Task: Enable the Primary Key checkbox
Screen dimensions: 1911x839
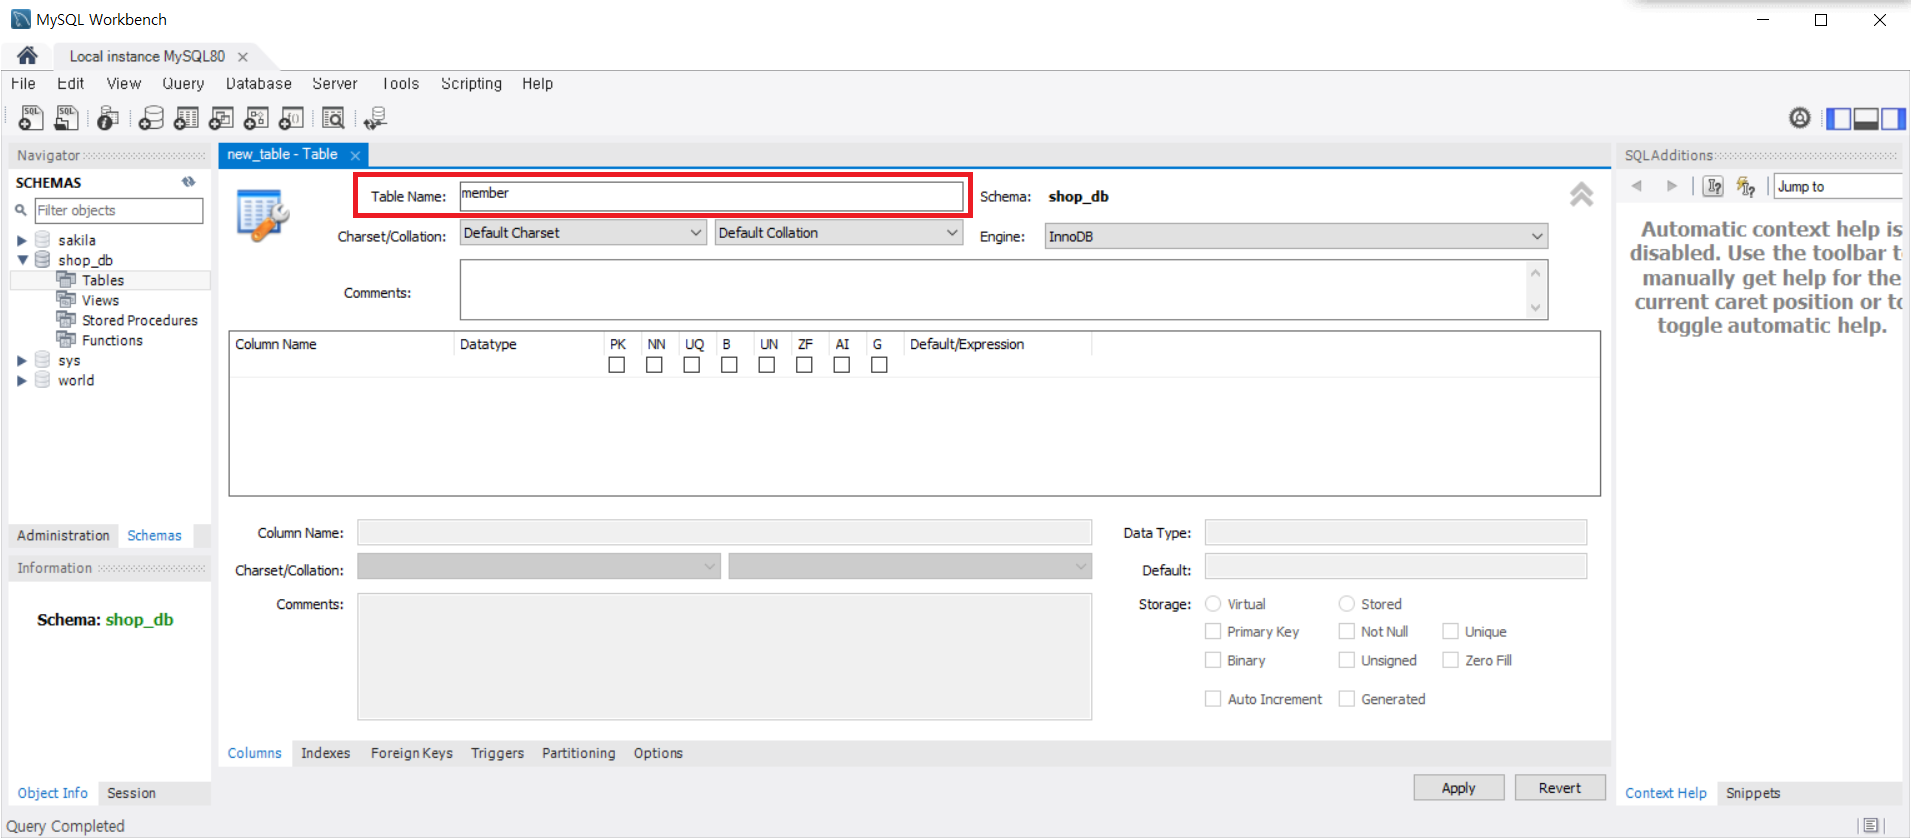Action: pyautogui.click(x=1213, y=631)
